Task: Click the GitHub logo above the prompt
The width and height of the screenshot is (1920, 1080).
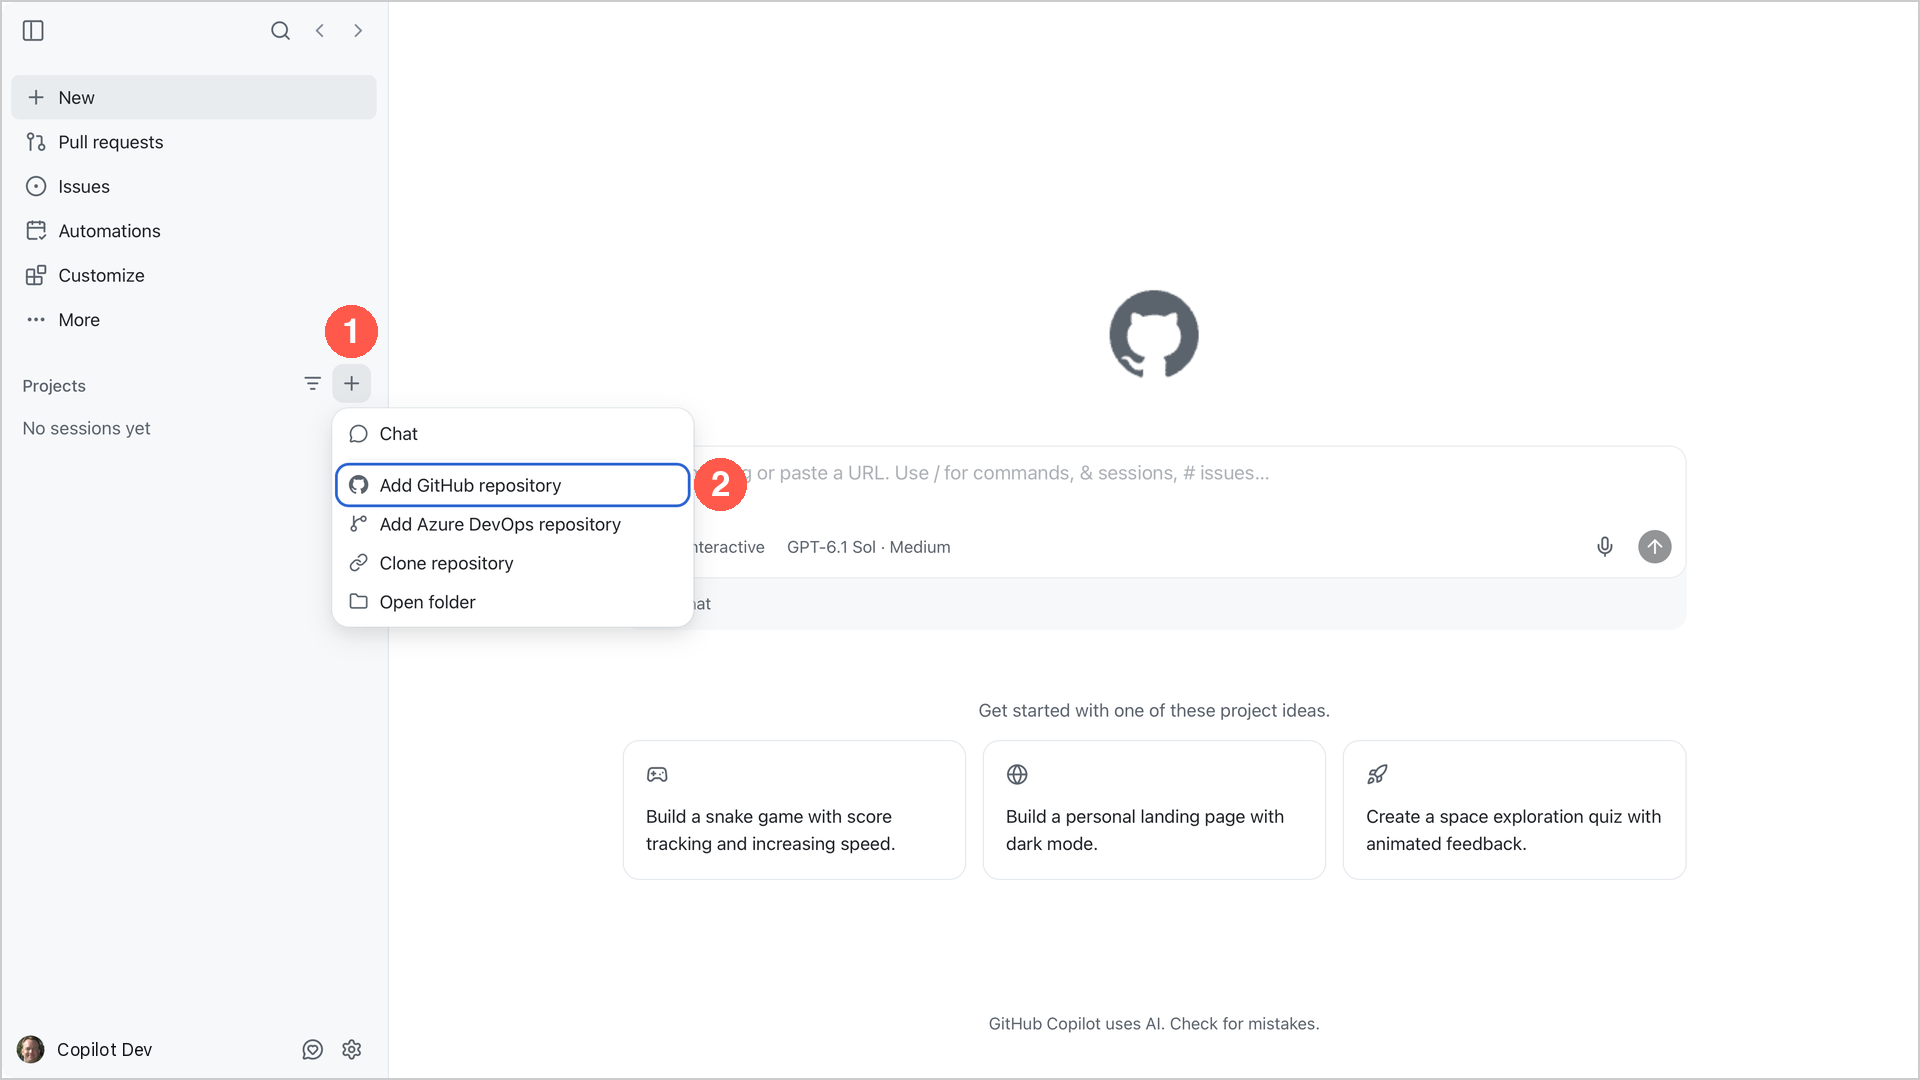Action: point(1154,334)
